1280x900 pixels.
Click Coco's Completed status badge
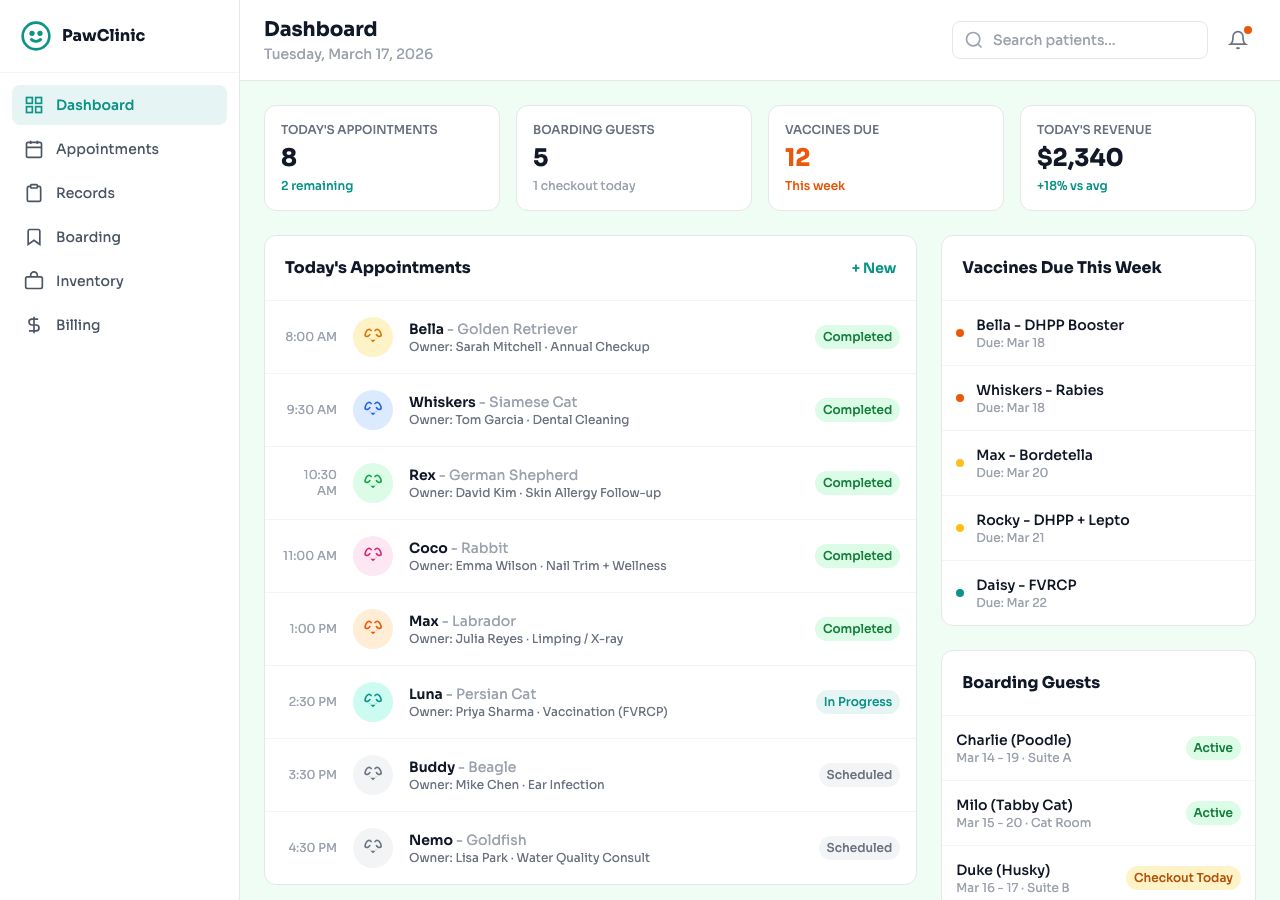tap(857, 556)
